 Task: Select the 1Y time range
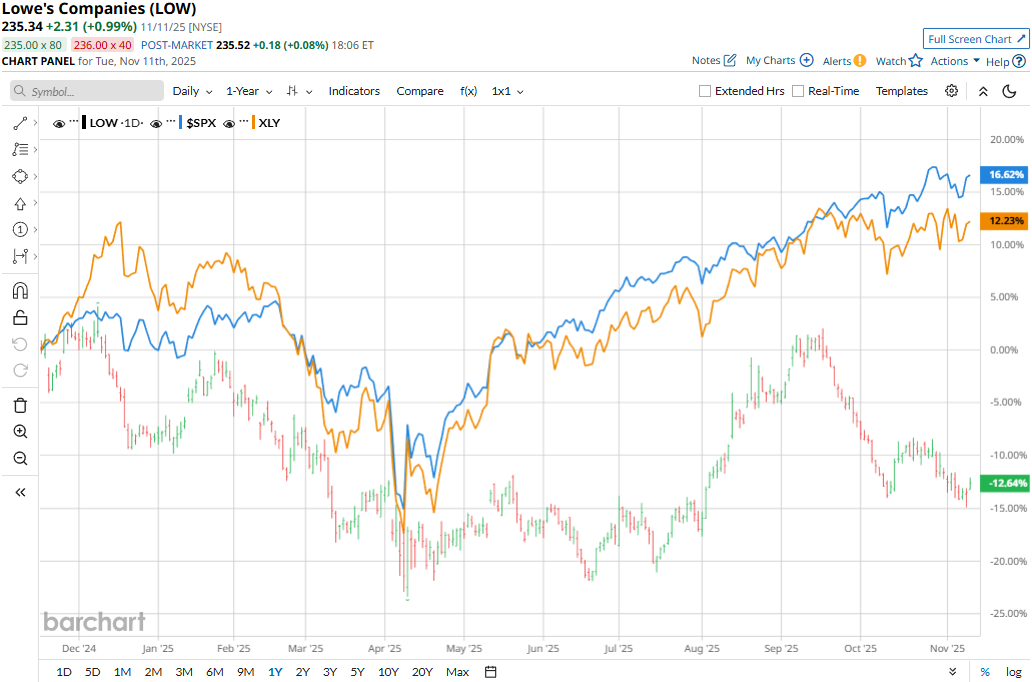275,671
